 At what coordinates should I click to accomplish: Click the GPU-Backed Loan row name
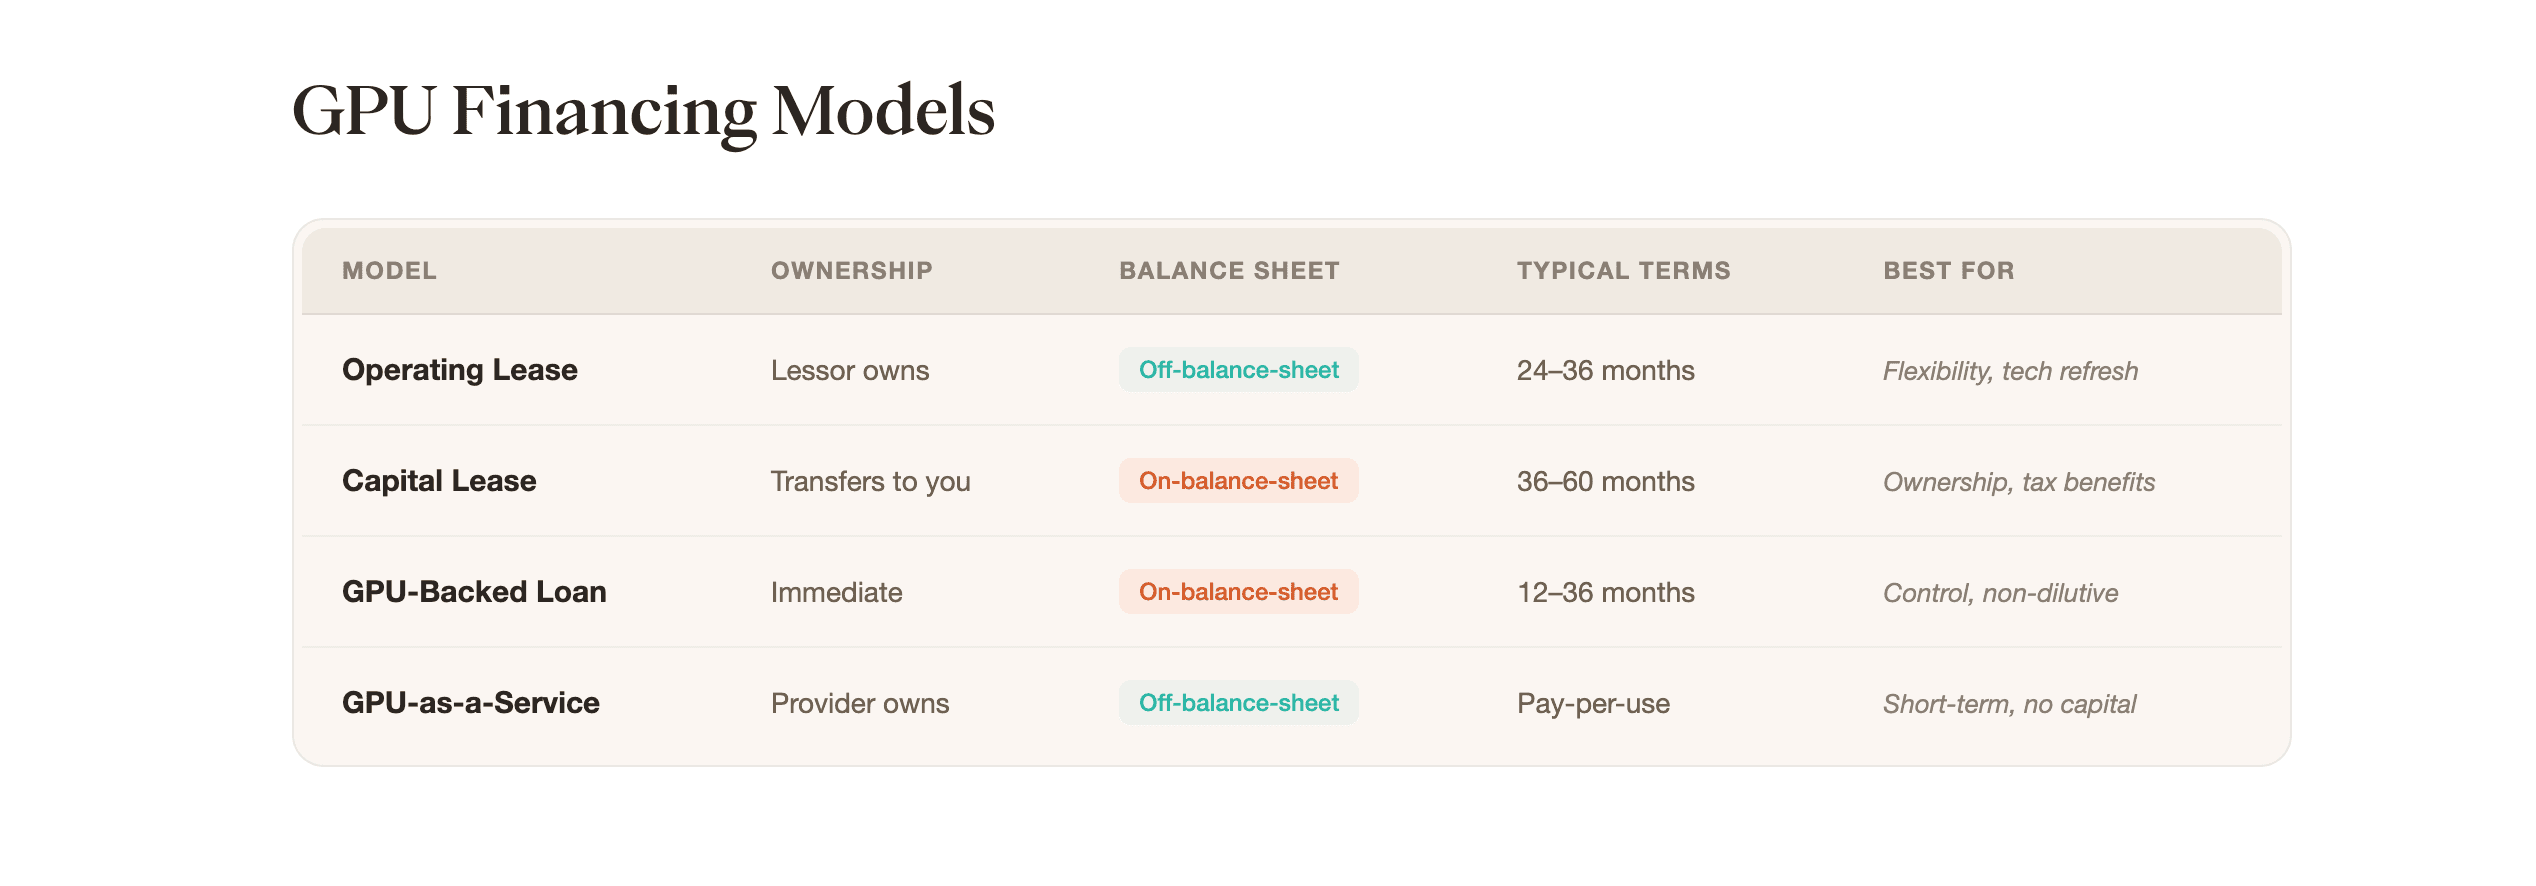(474, 592)
